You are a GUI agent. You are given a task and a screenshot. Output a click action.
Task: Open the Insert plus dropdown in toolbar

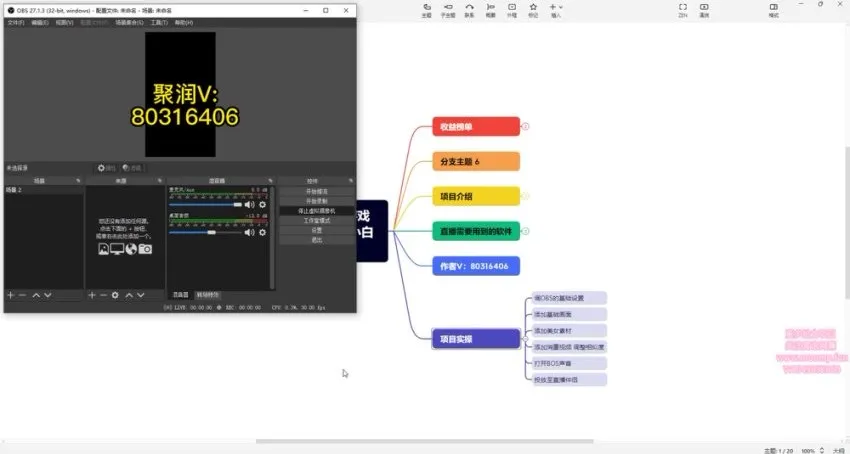point(556,10)
